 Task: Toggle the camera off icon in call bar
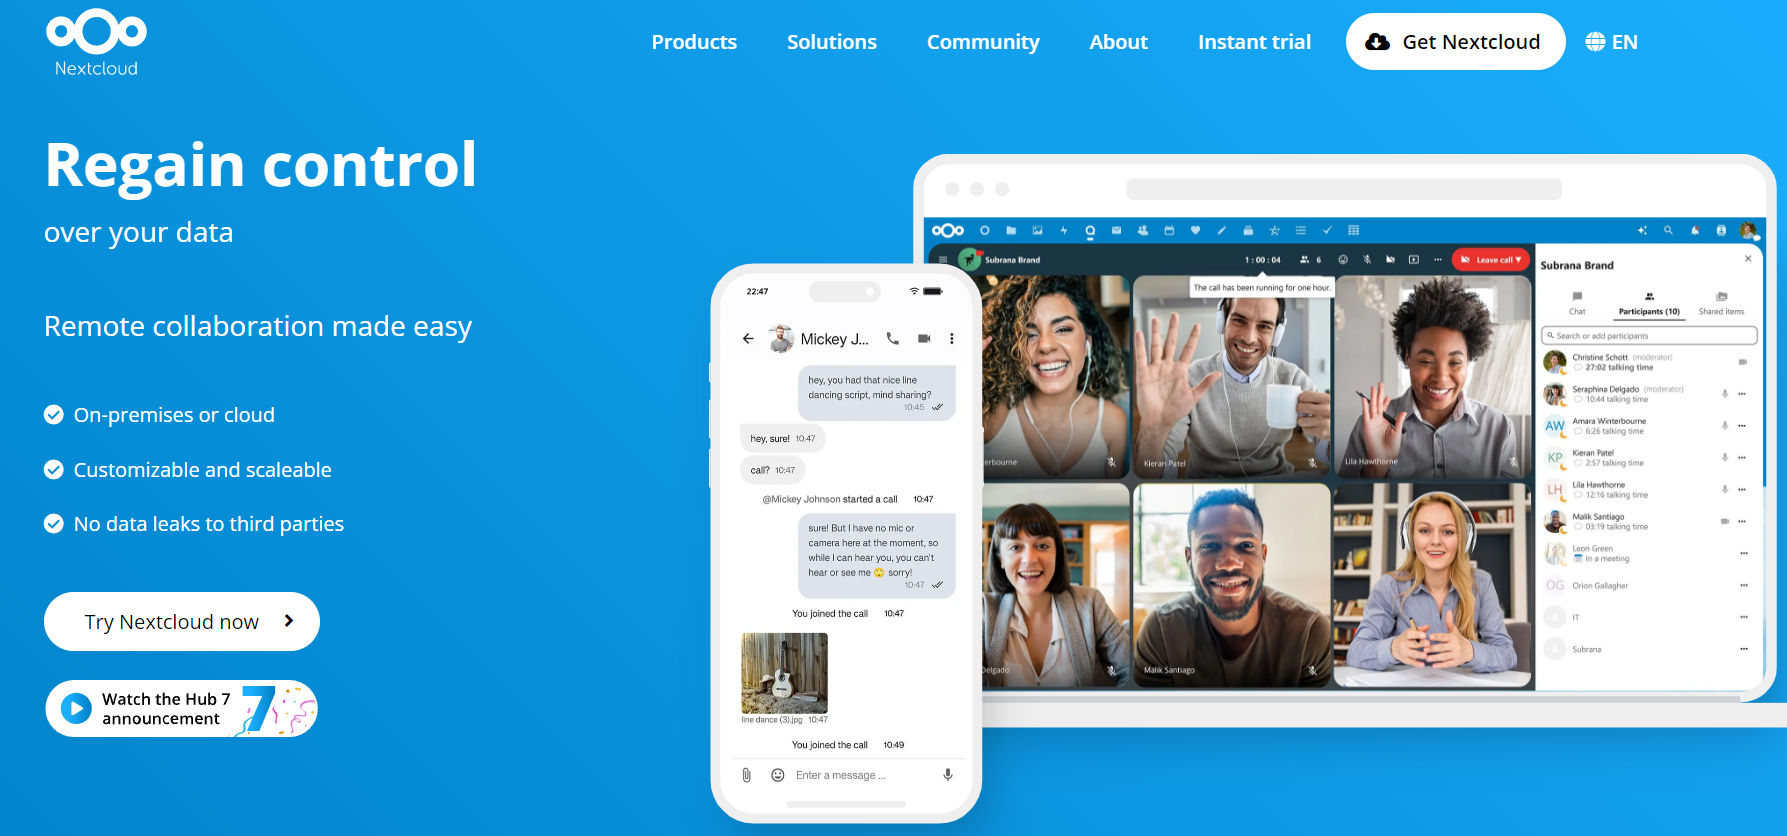click(1390, 260)
